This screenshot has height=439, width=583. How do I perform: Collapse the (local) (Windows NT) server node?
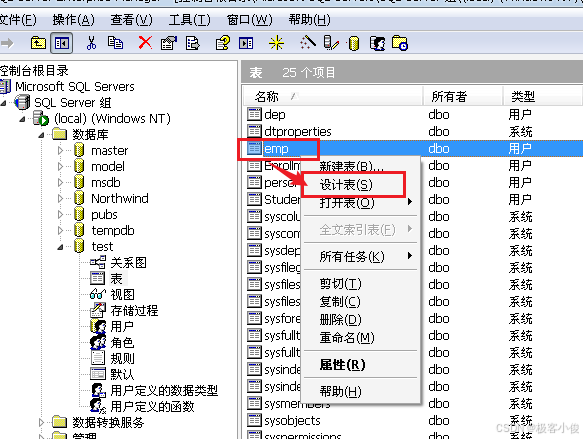coord(22,119)
